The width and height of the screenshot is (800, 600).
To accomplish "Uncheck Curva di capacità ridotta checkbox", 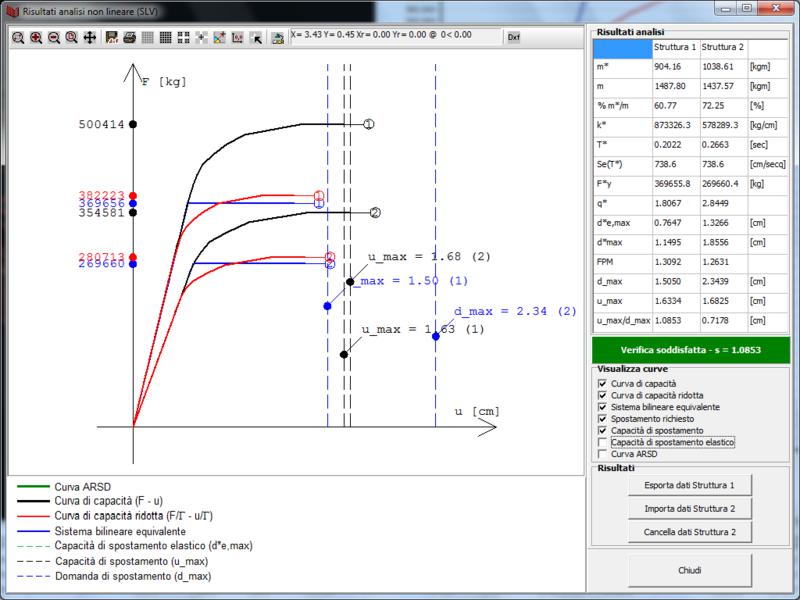I will (602, 395).
